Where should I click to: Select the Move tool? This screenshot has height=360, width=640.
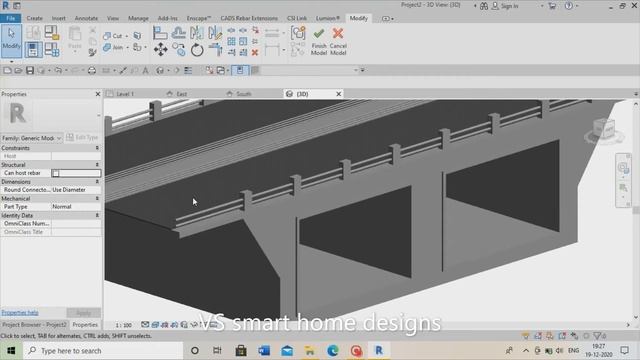pos(160,50)
